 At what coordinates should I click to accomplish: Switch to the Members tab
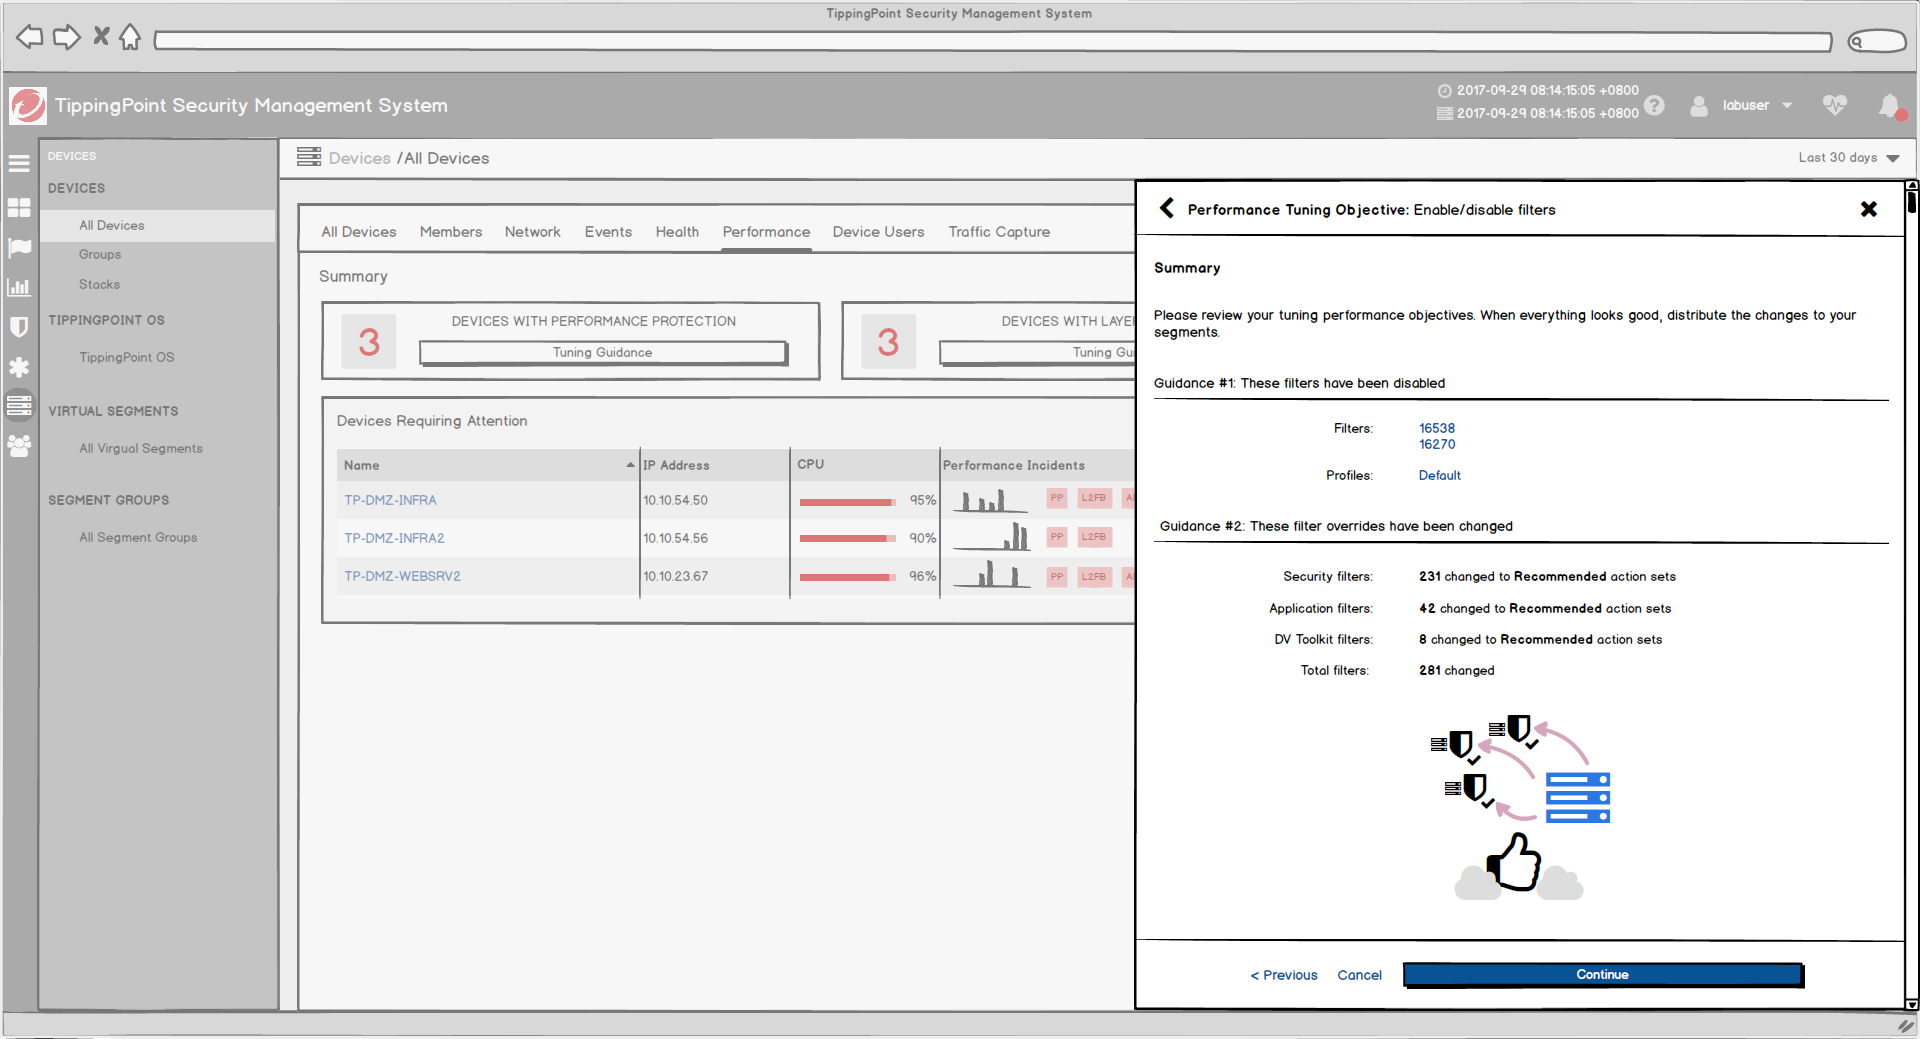(x=451, y=232)
